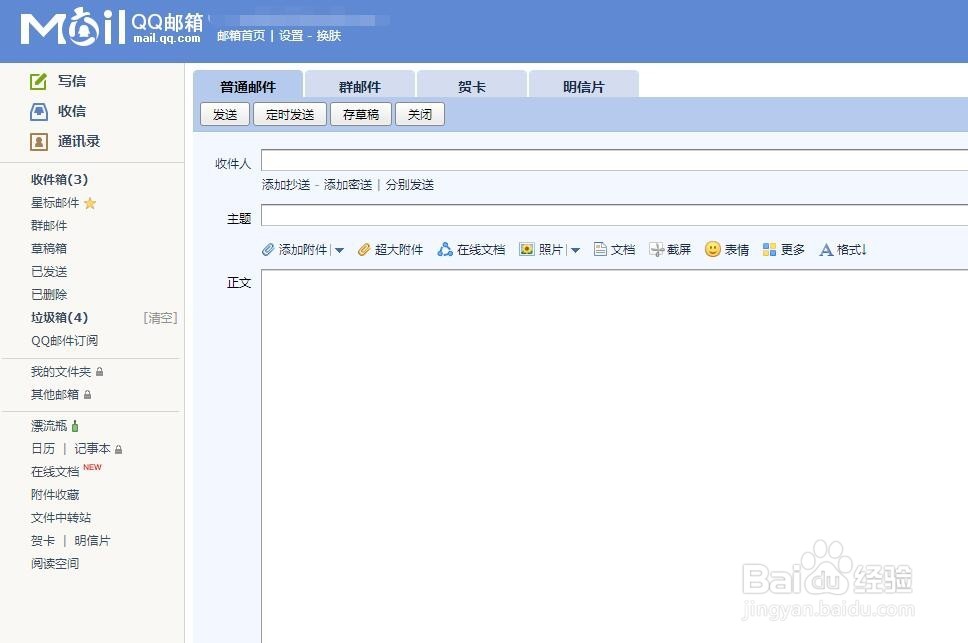Open the 收信 (Receive Mail) icon
Viewport: 968px width, 643px height.
[x=42, y=111]
